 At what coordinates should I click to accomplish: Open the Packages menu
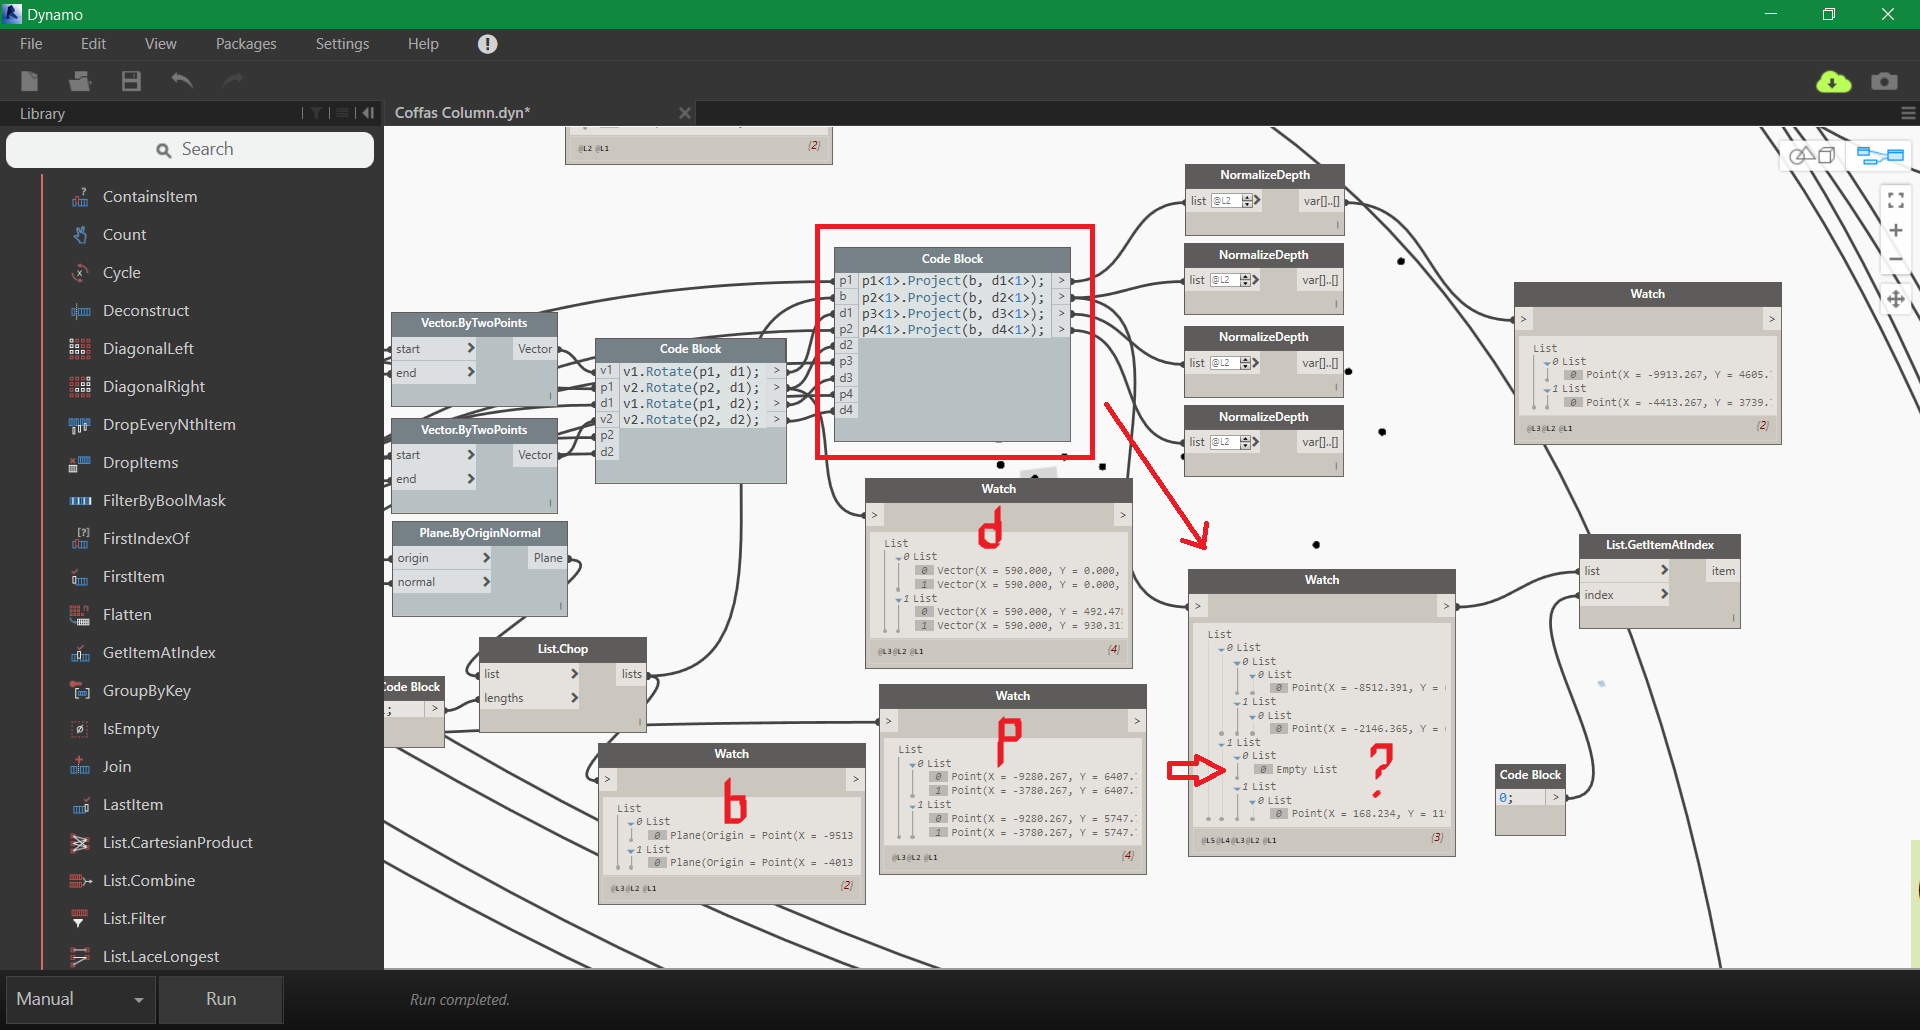pyautogui.click(x=246, y=44)
